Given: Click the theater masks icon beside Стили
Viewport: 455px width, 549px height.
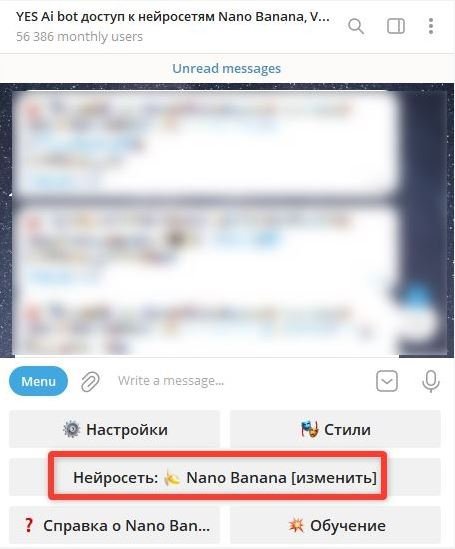Looking at the screenshot, I should 310,429.
